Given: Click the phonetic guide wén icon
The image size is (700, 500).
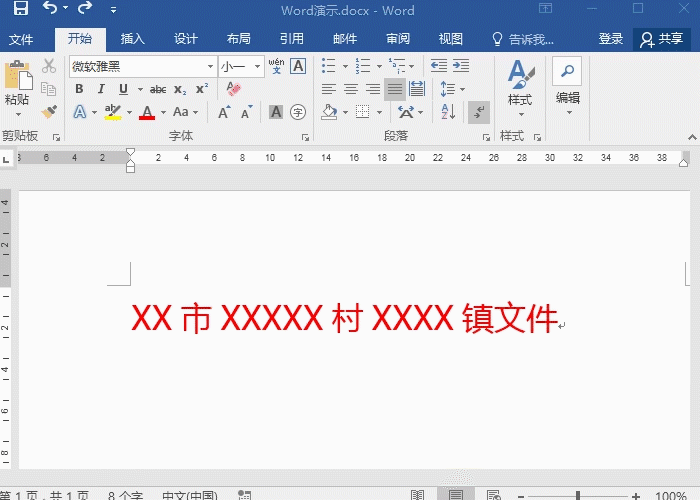Looking at the screenshot, I should pos(276,66).
